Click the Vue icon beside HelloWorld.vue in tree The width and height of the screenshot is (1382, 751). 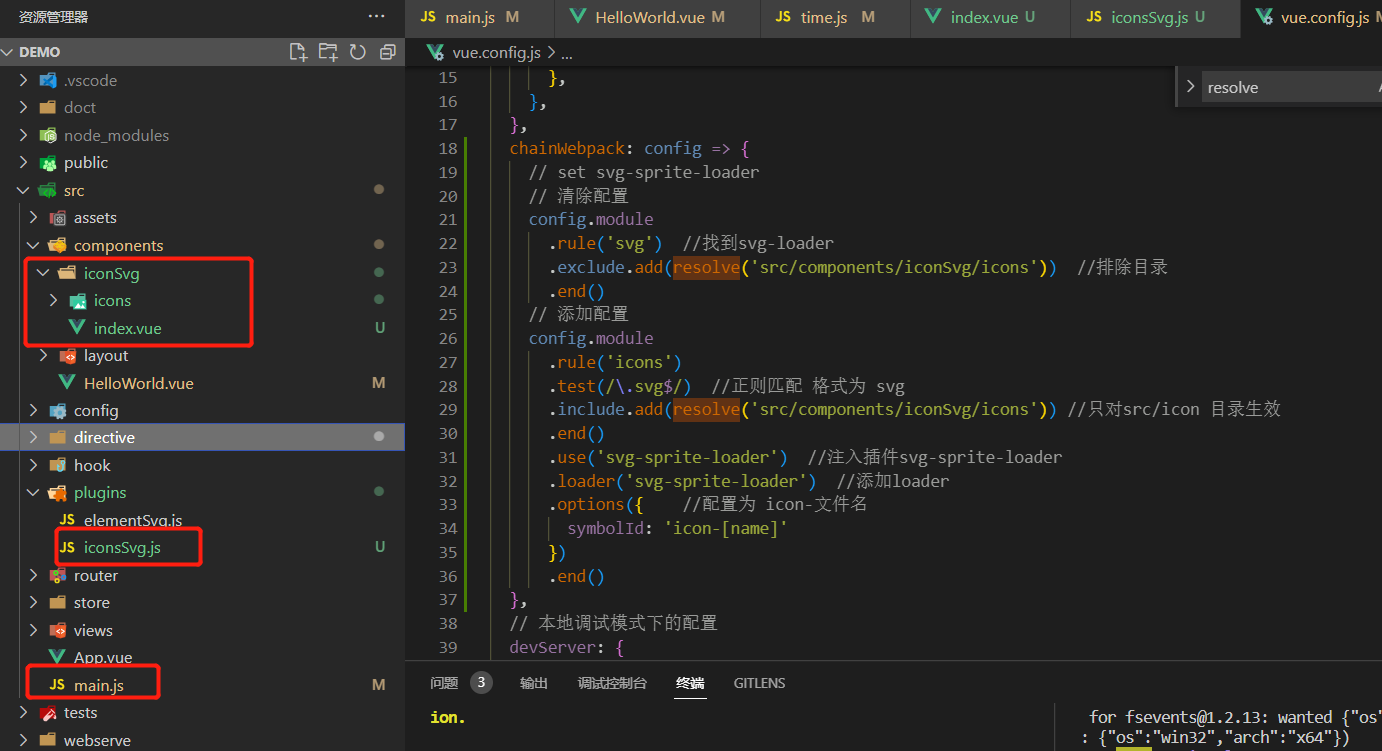coord(67,383)
